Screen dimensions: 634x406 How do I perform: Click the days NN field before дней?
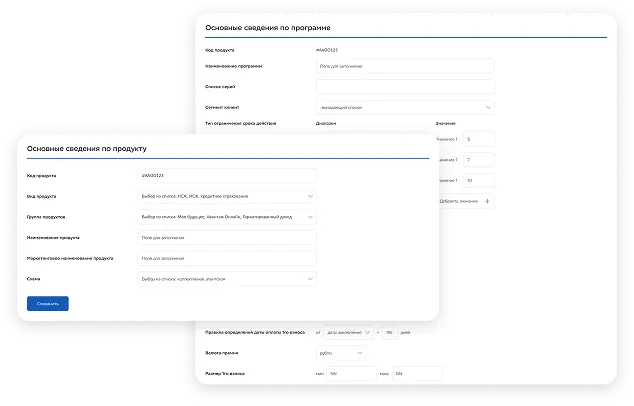[390, 332]
